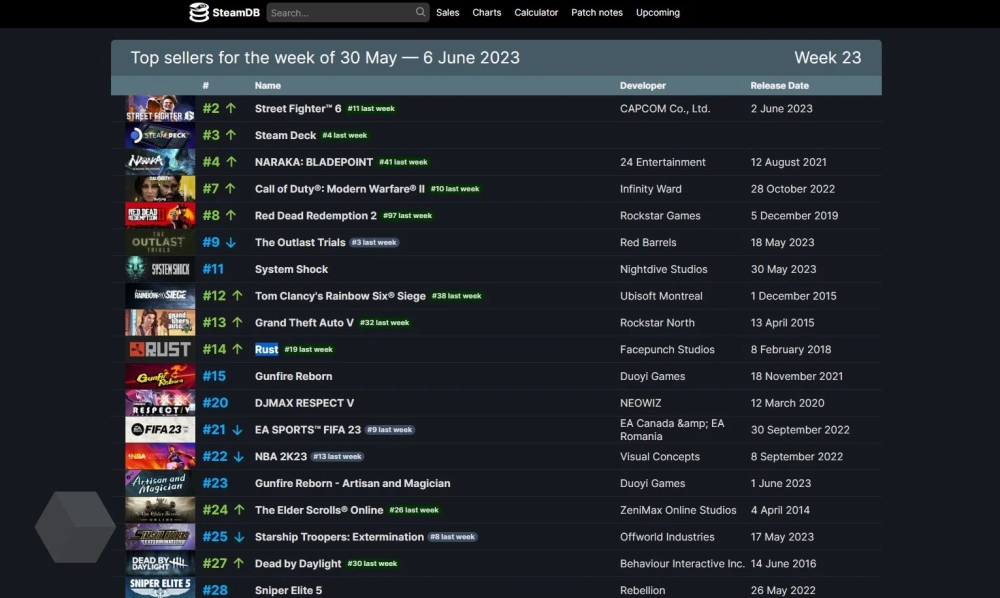Click the Dead by Daylight thumbnail

coord(160,564)
